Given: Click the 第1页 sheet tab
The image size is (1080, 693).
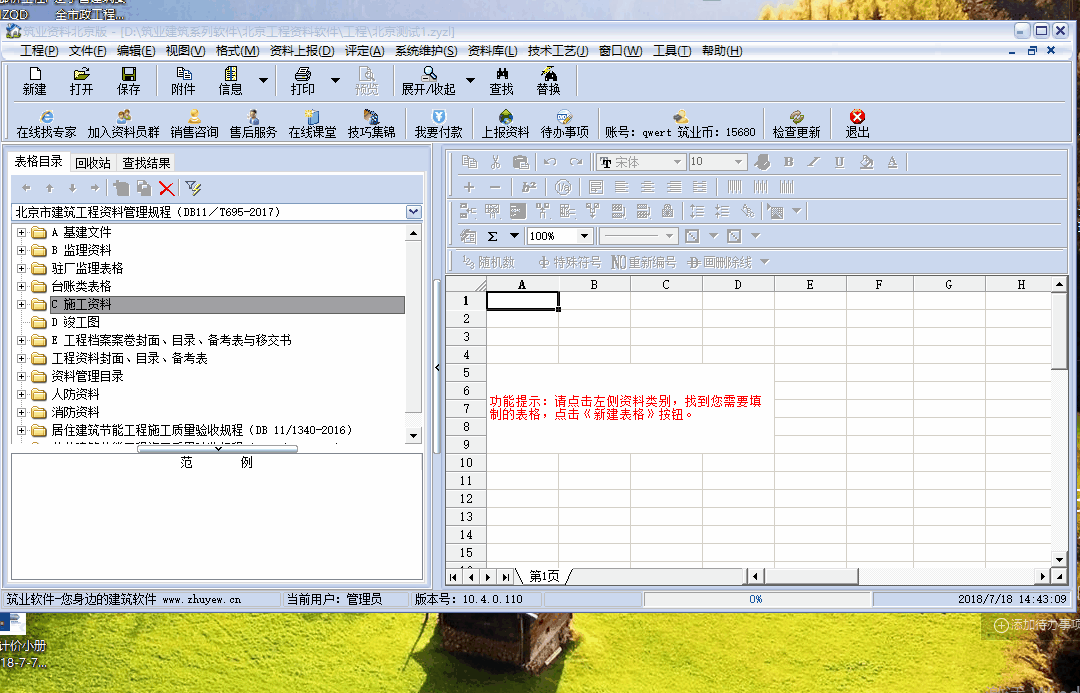Looking at the screenshot, I should point(544,576).
